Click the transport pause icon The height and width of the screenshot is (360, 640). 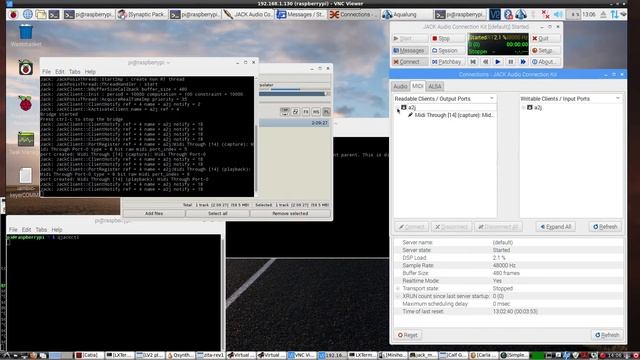coord(510,62)
